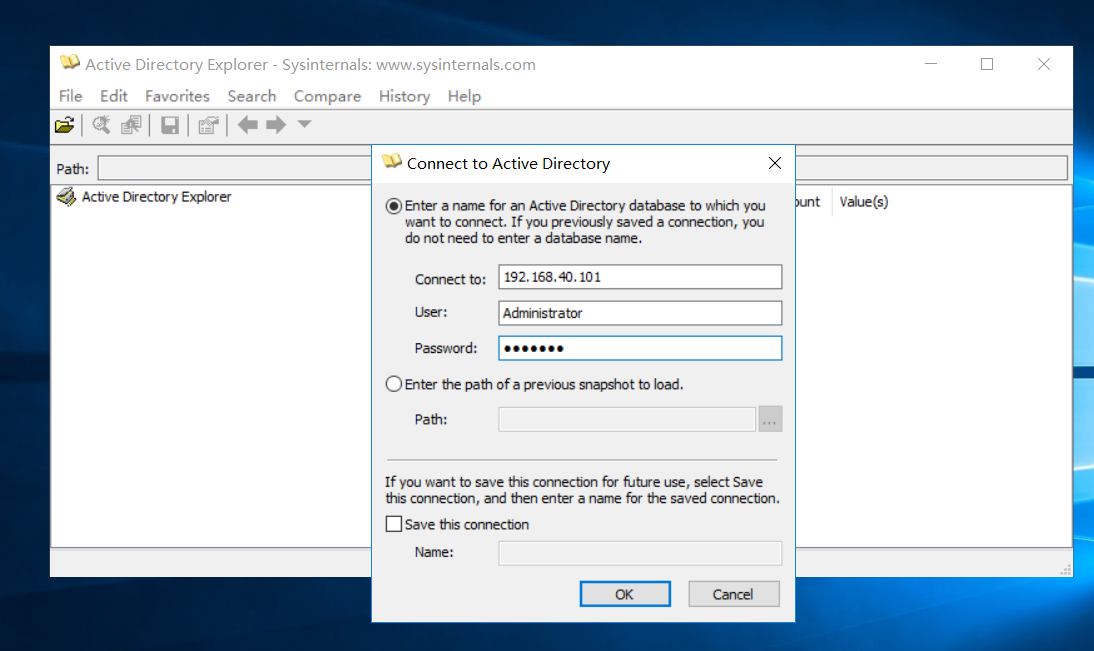Close the Connect to Active Directory dialog
Screen dimensions: 1094x651
click(x=774, y=163)
